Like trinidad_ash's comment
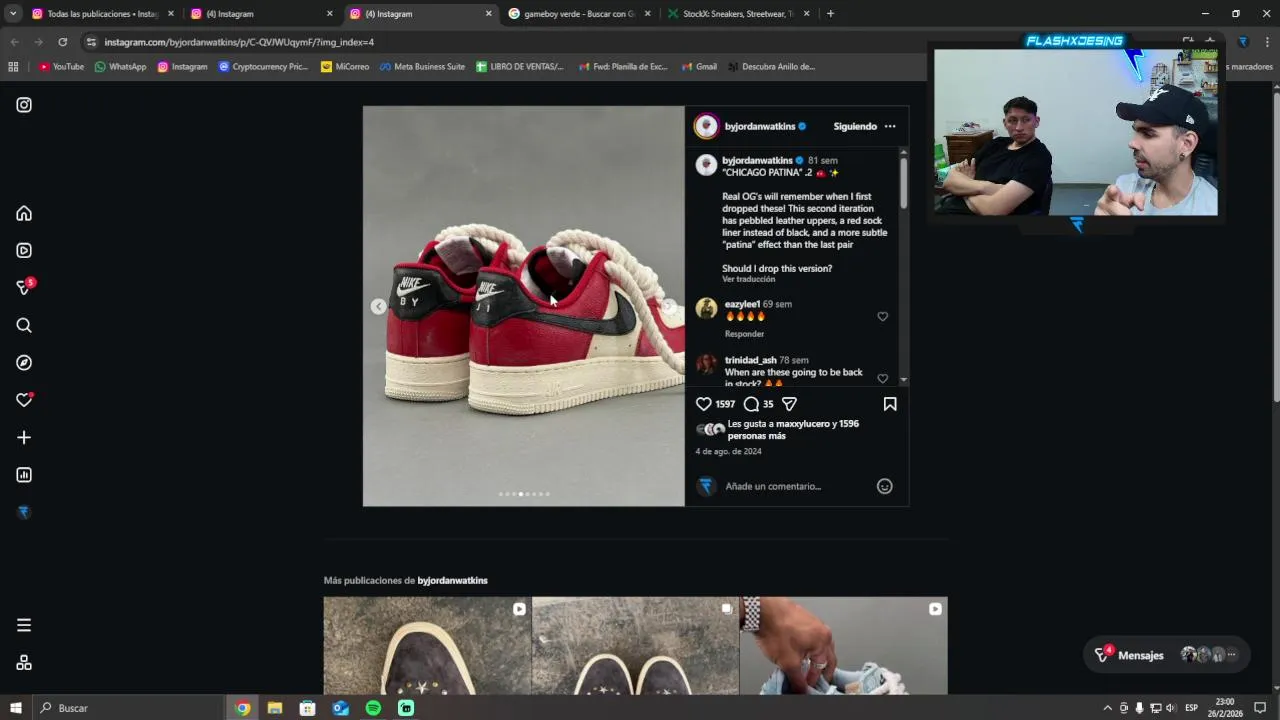 point(882,378)
